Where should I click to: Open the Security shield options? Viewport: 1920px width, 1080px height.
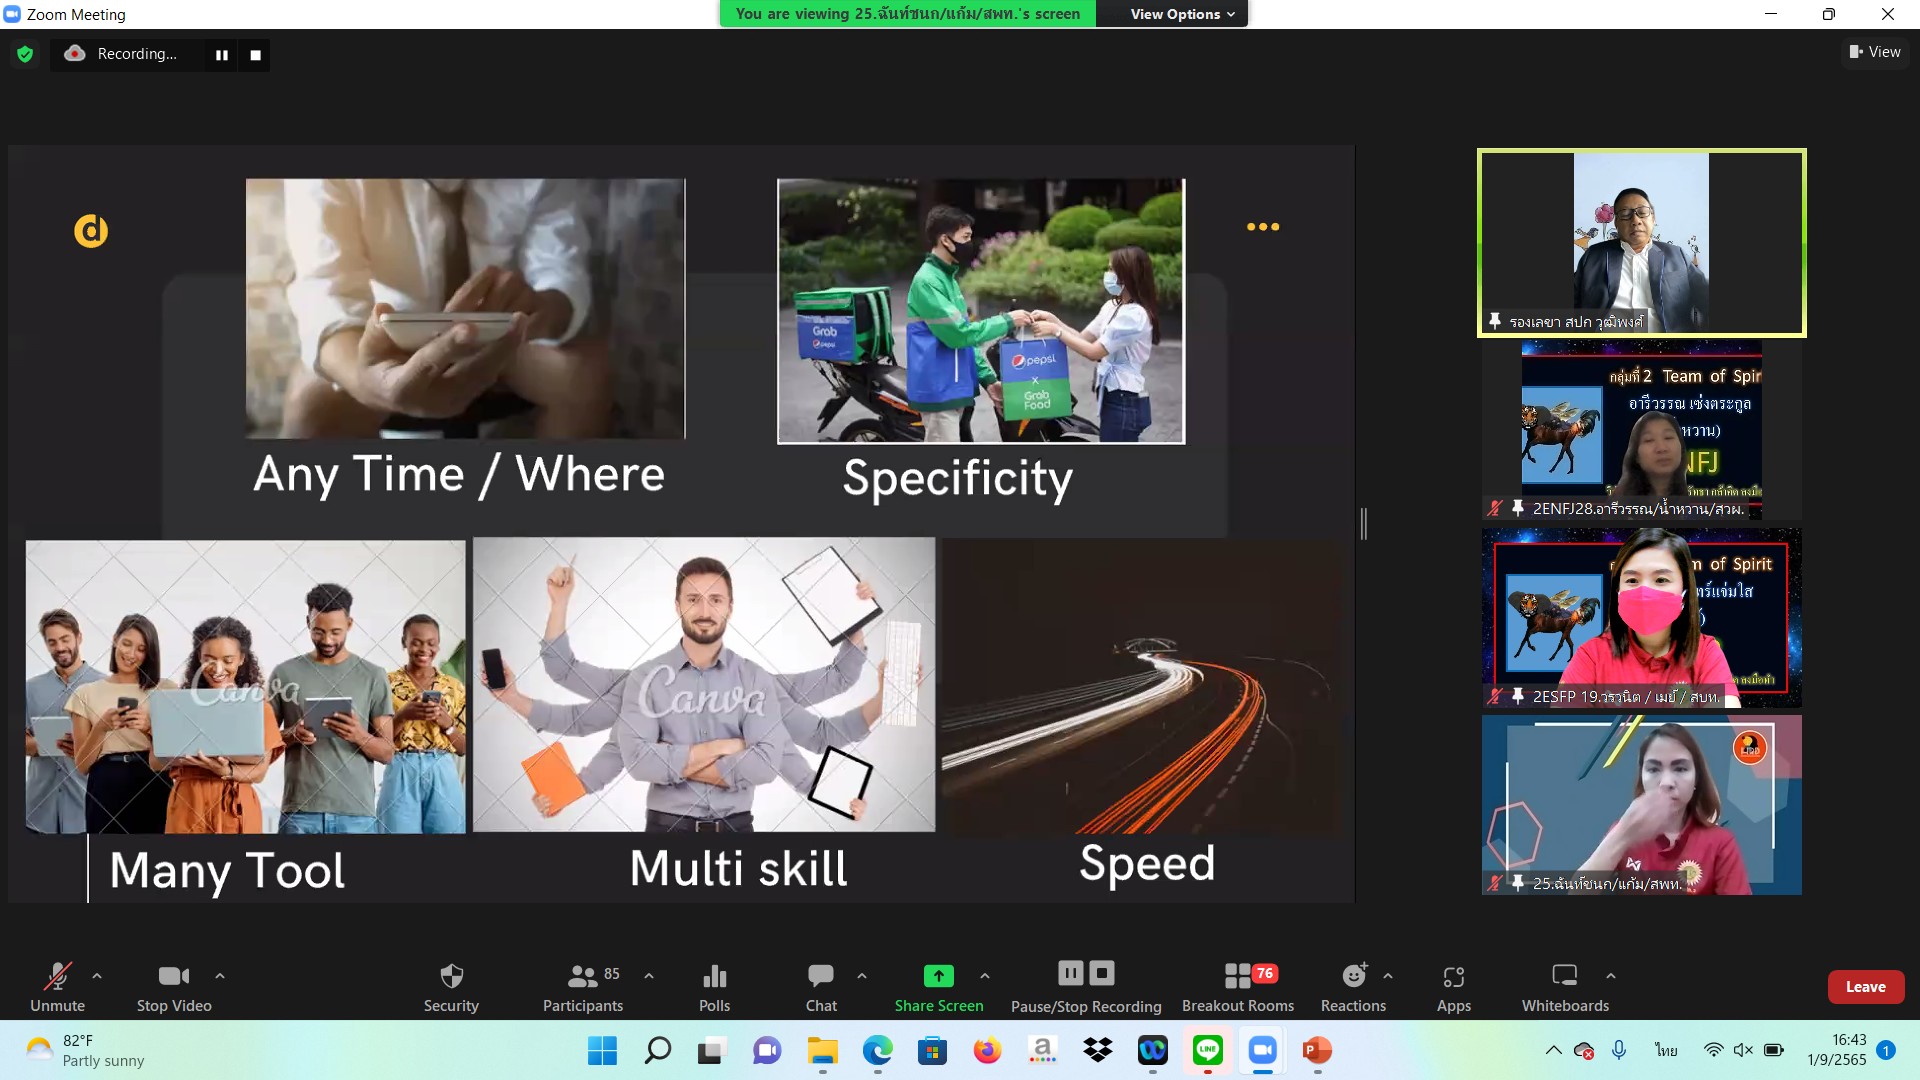pos(451,986)
